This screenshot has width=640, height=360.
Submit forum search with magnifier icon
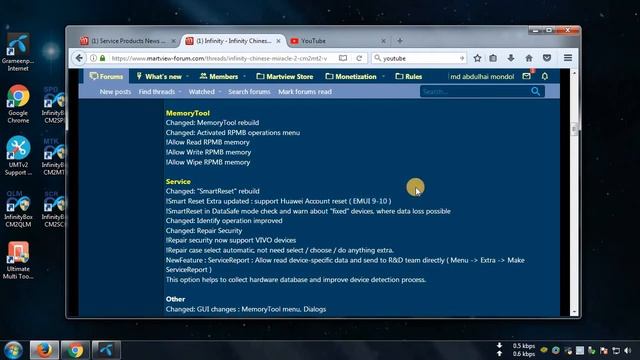(536, 91)
